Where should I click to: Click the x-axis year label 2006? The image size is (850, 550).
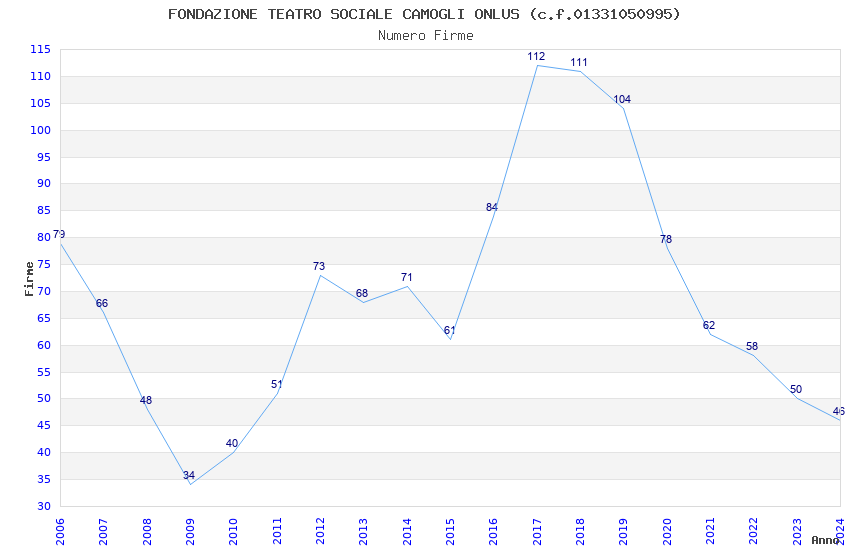(60, 531)
